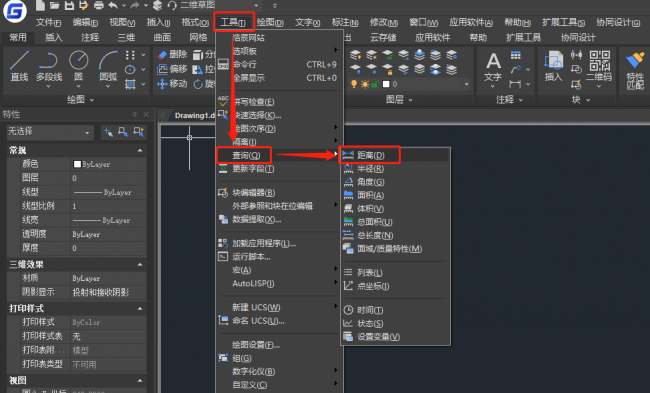The height and width of the screenshot is (393, 650).
Task: Click the open folder icon in quick toolbar
Action: click(x=54, y=5)
